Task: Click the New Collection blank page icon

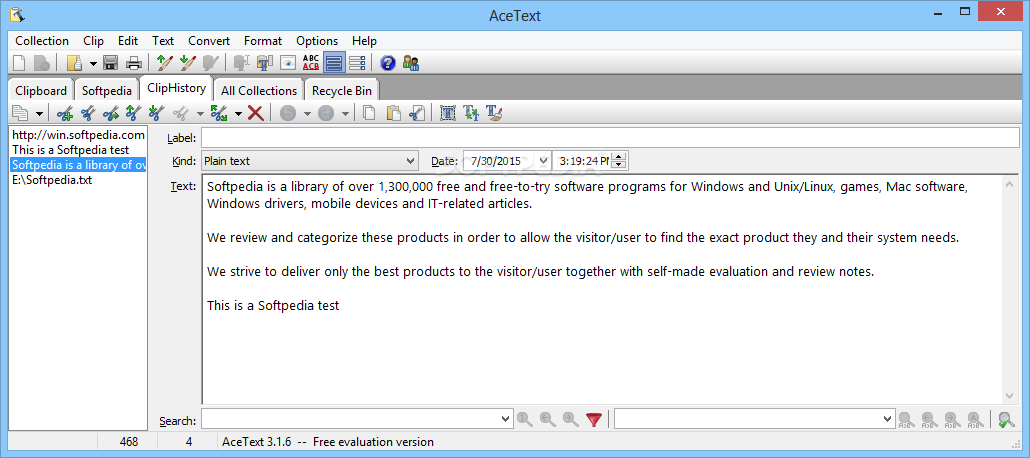Action: point(20,63)
